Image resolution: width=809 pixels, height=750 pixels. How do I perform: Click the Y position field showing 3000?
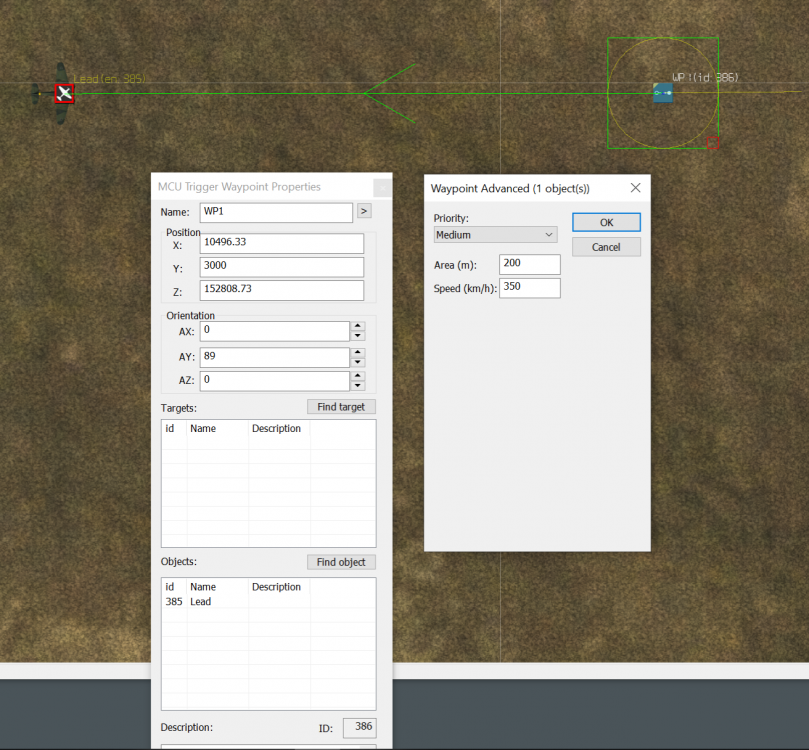pos(281,267)
